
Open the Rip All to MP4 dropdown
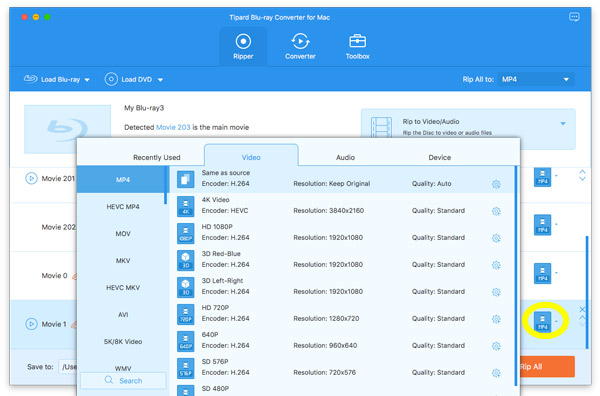[x=536, y=79]
